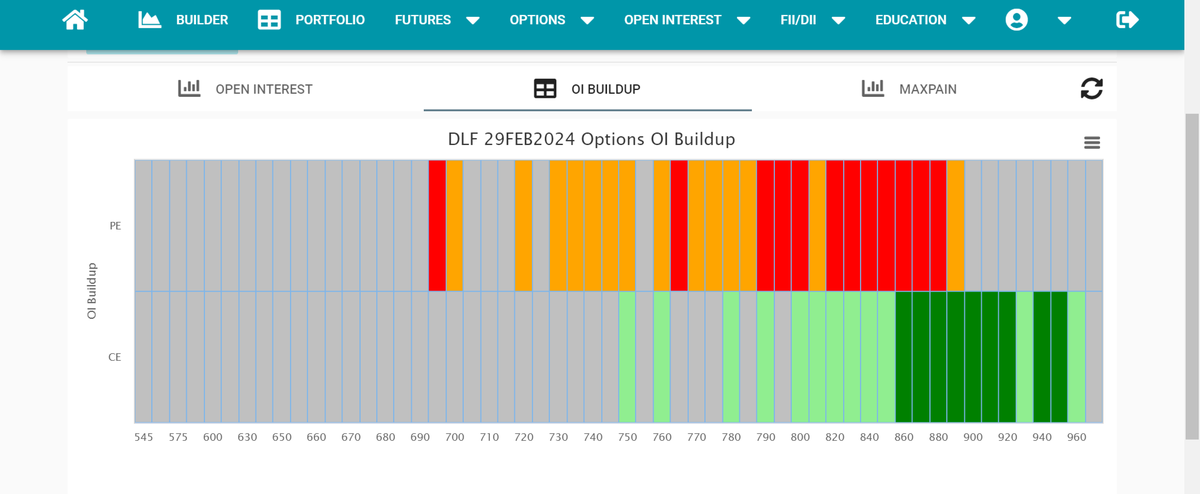Open the FUTURES menu

pos(423,20)
